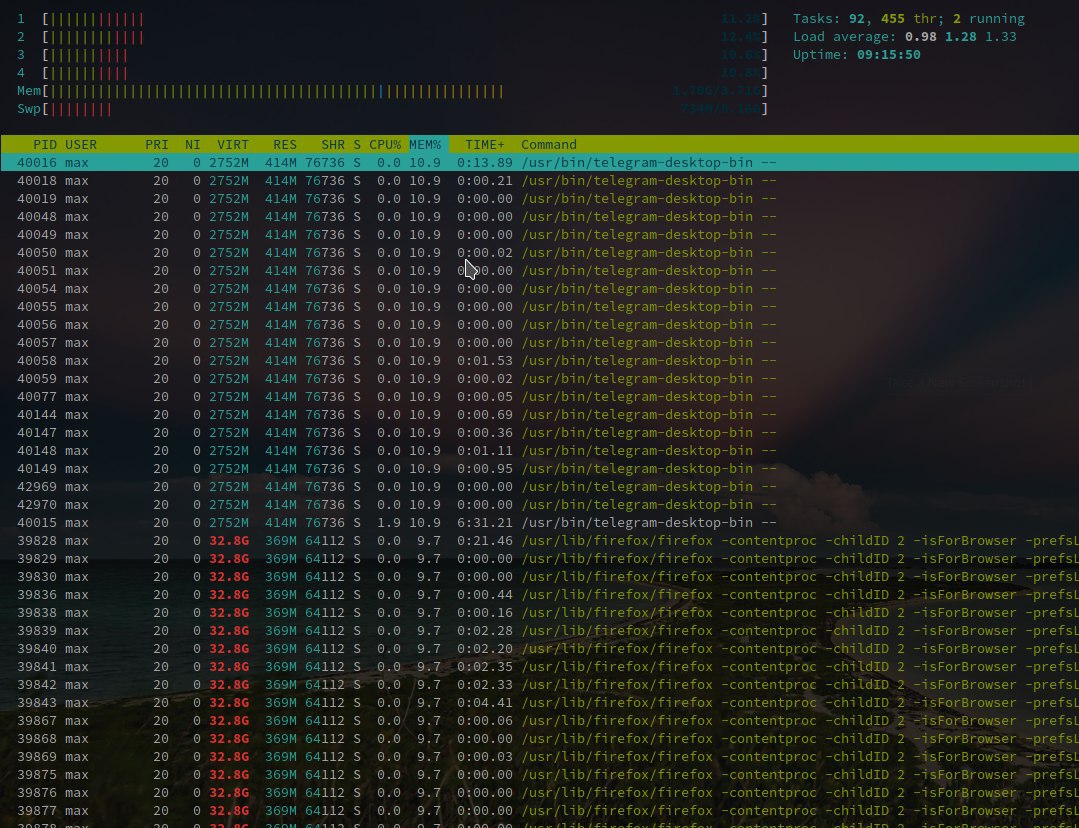Click the Load average 0.98 1.28 1.33 text
This screenshot has height=828, width=1079.
pyautogui.click(x=904, y=37)
